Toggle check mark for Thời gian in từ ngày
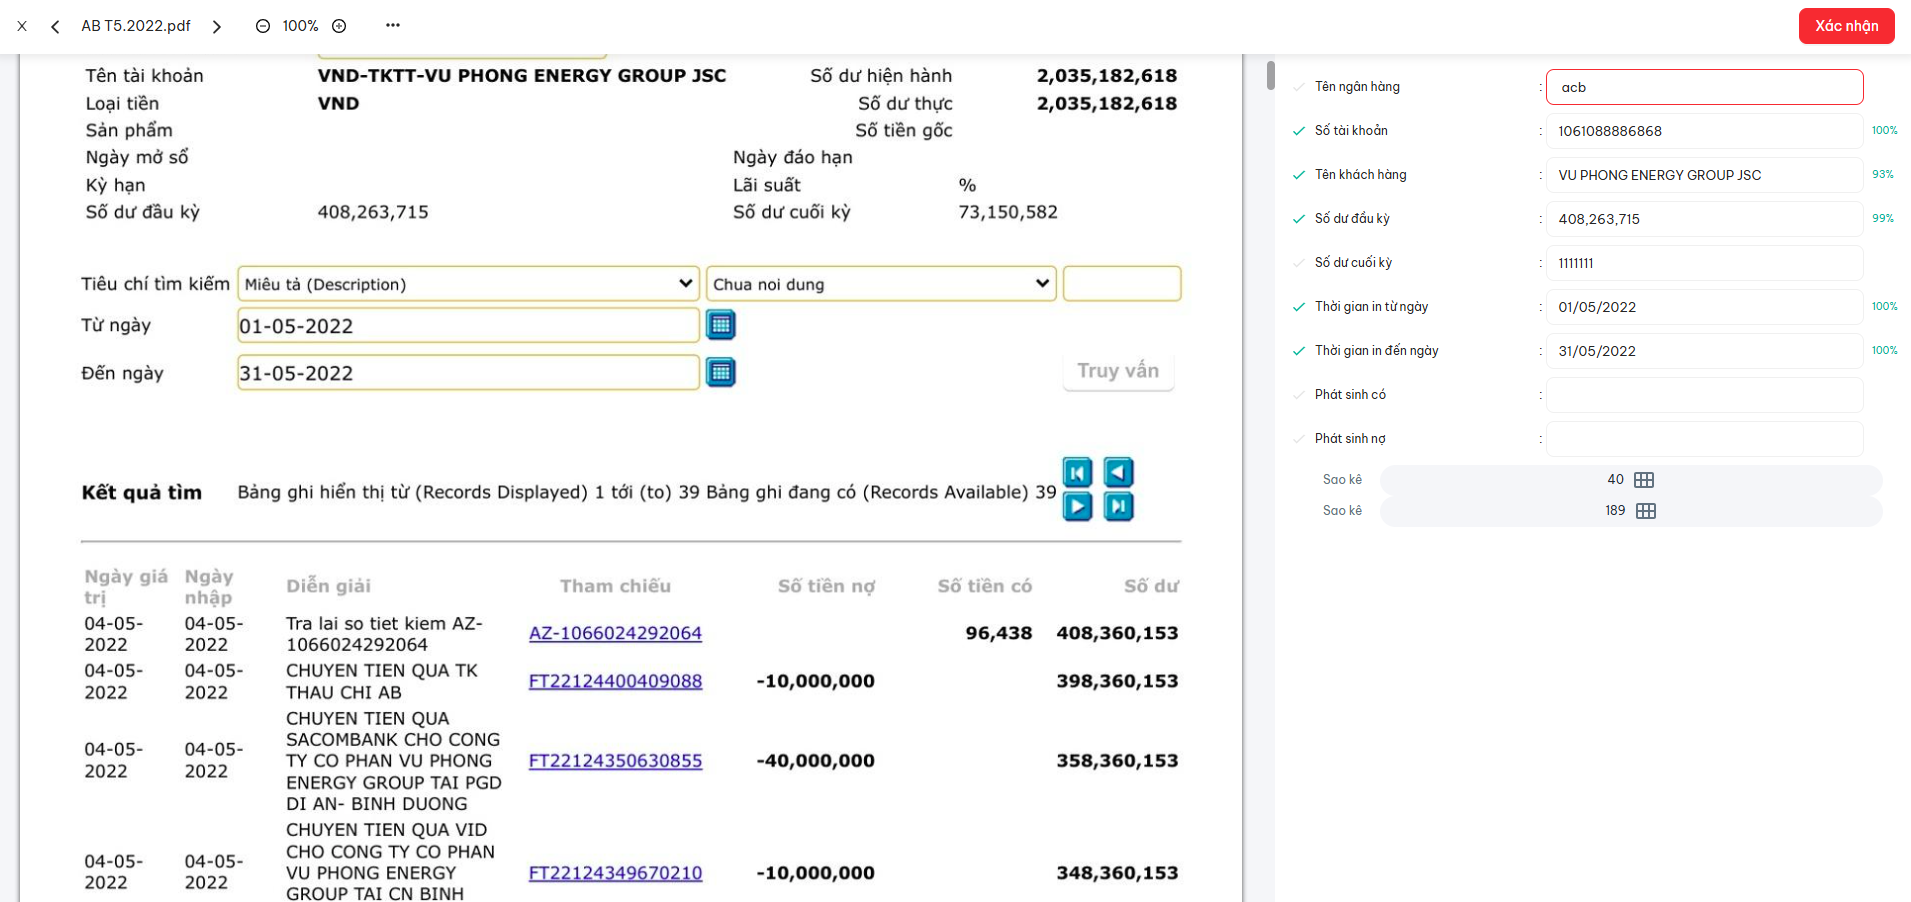Image resolution: width=1911 pixels, height=902 pixels. [1298, 307]
